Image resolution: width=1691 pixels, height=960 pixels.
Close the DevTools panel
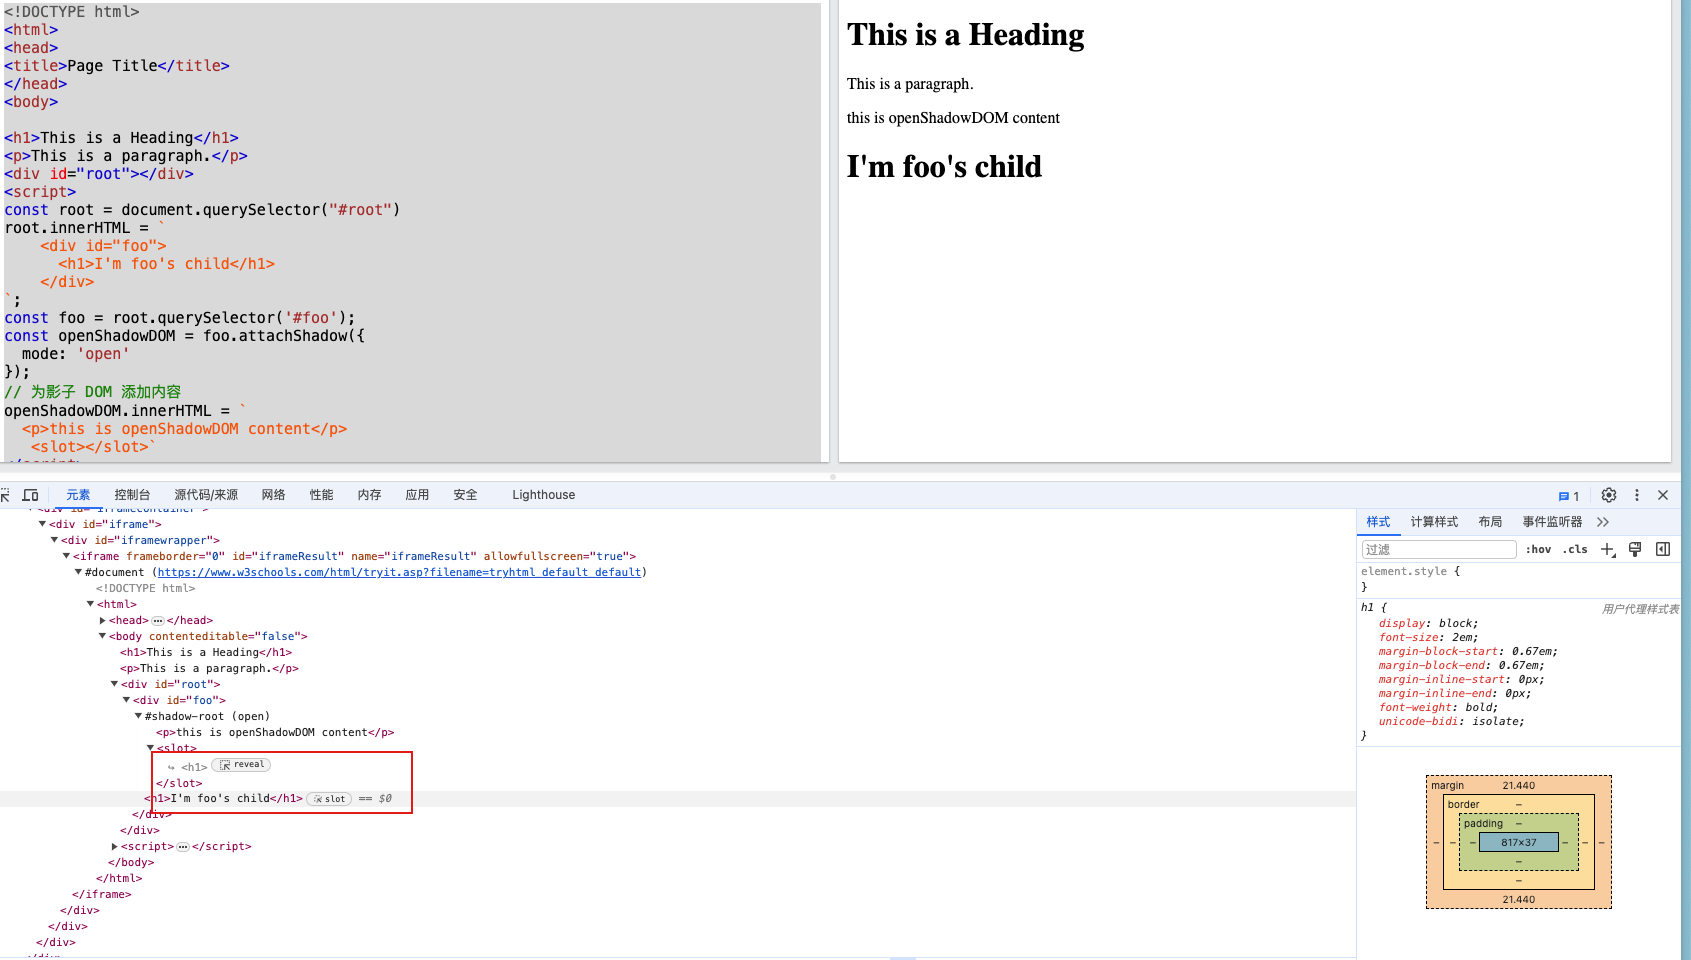point(1663,495)
